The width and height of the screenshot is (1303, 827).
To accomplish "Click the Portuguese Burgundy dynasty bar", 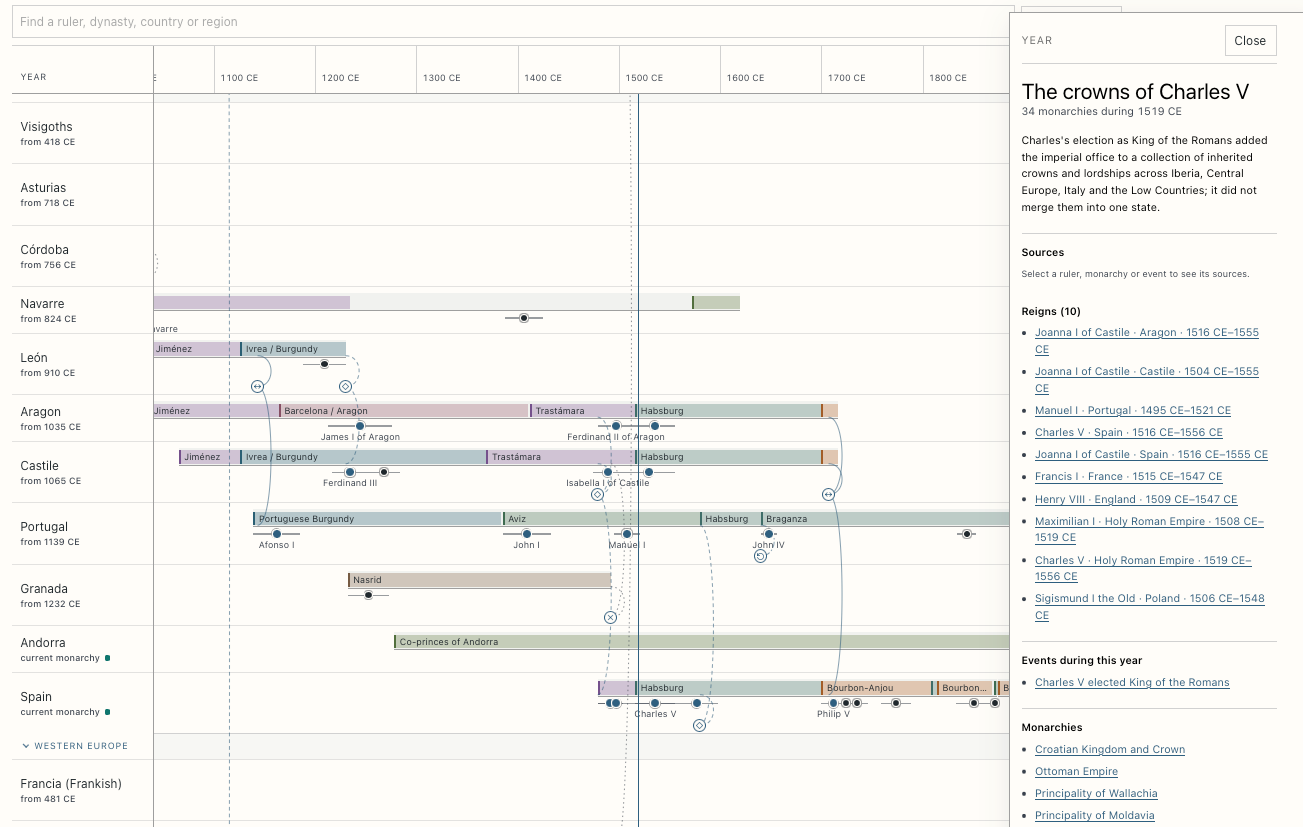I will point(377,519).
